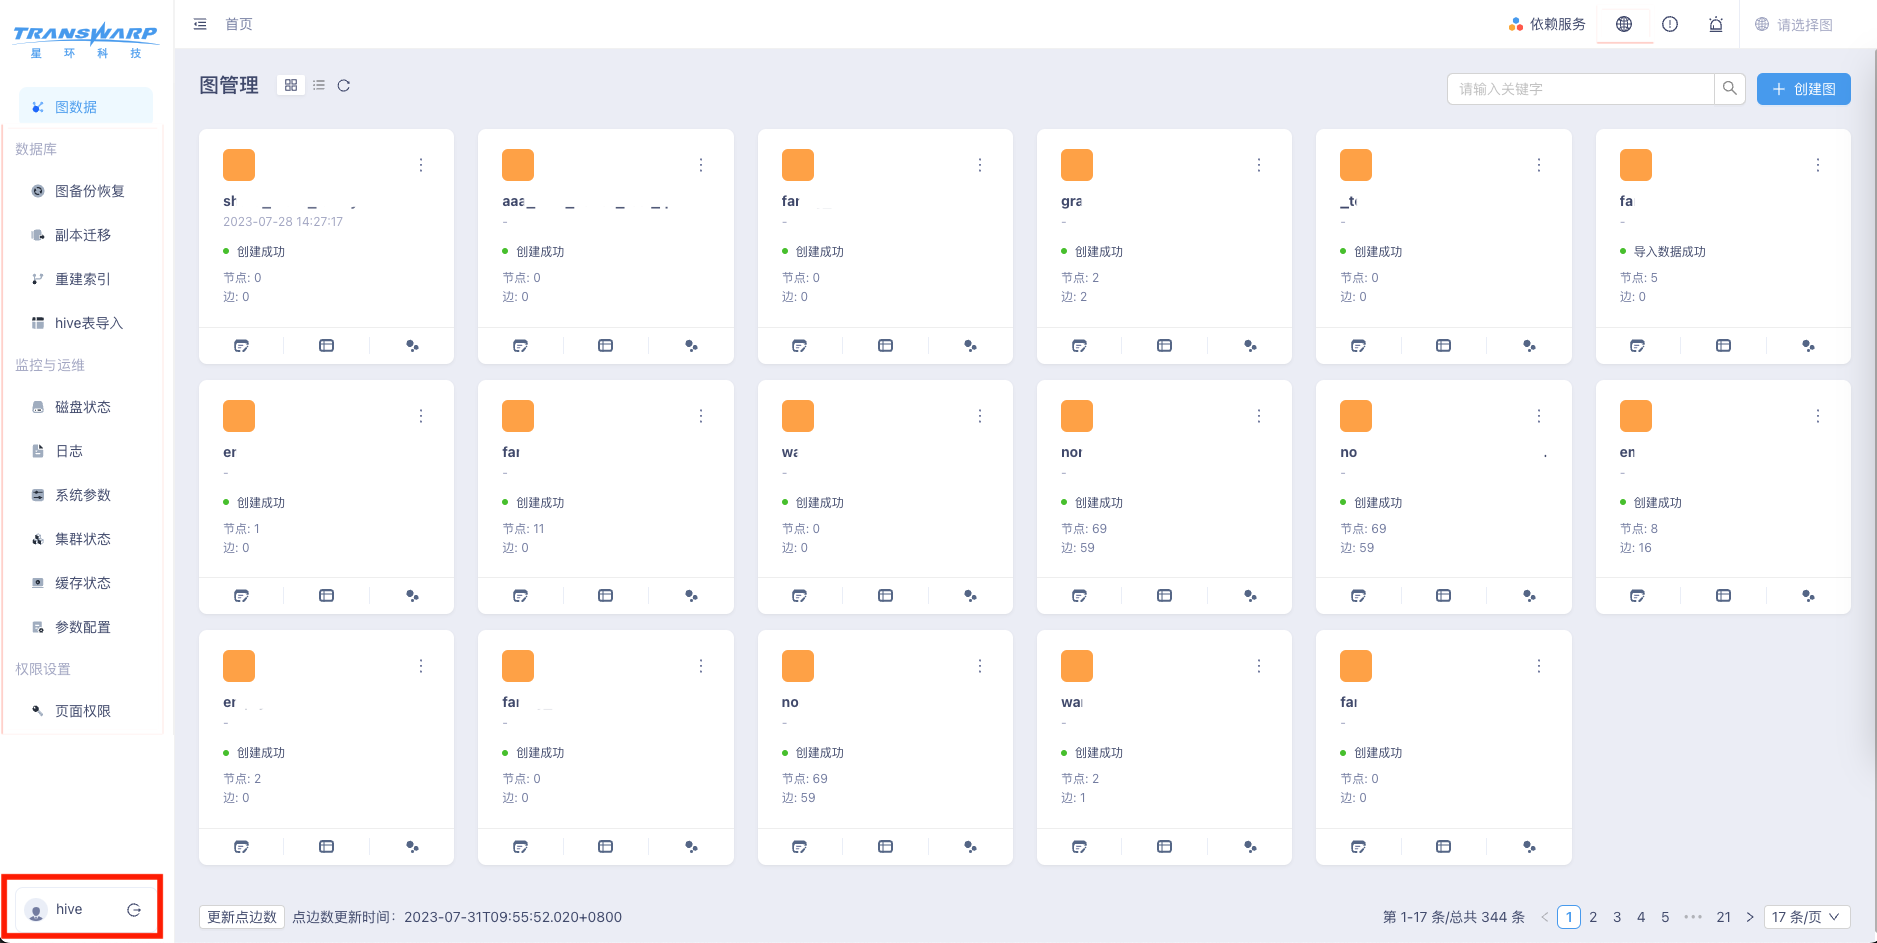Go to page 5 in pagination
The image size is (1877, 943).
[1665, 917]
